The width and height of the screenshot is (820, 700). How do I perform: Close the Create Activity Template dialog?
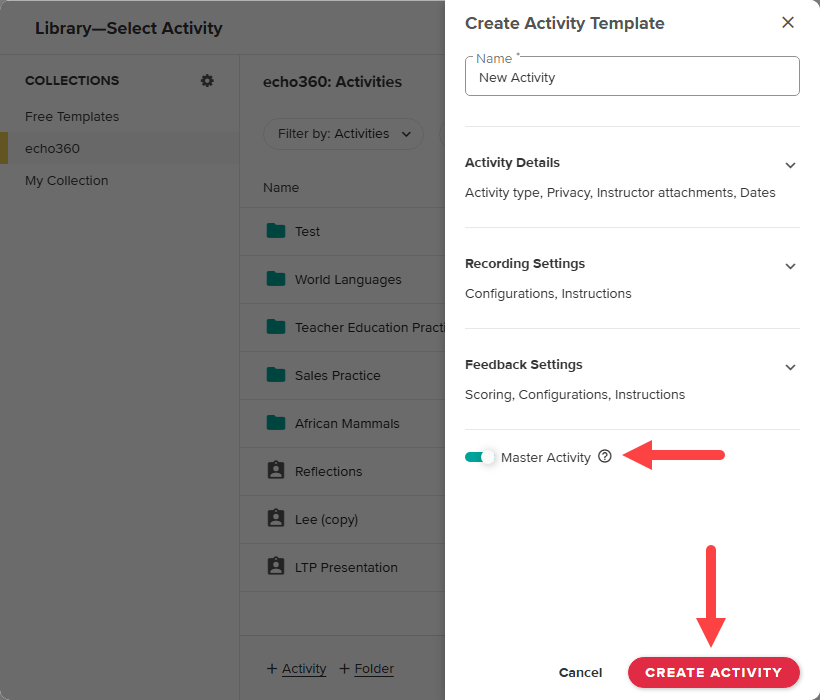(x=788, y=22)
